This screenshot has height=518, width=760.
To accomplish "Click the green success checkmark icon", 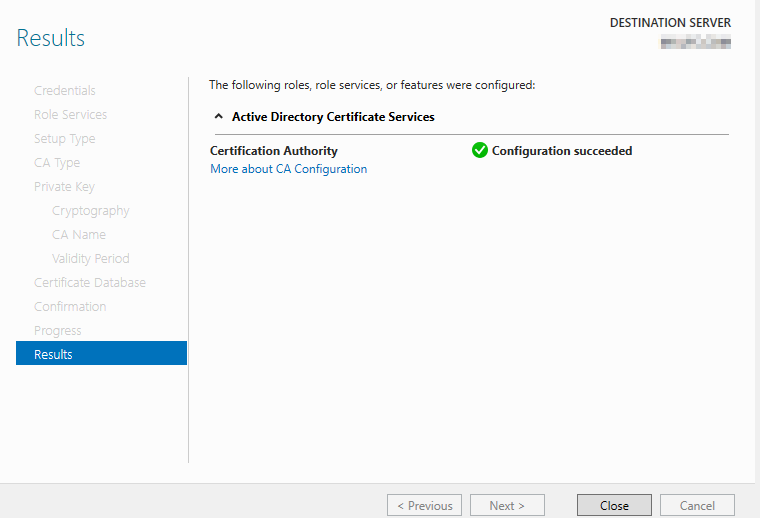I will (480, 151).
